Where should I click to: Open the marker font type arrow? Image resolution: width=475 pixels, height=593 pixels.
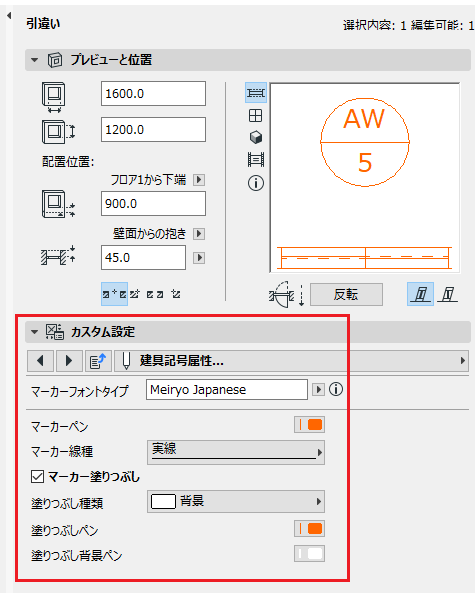tap(318, 390)
